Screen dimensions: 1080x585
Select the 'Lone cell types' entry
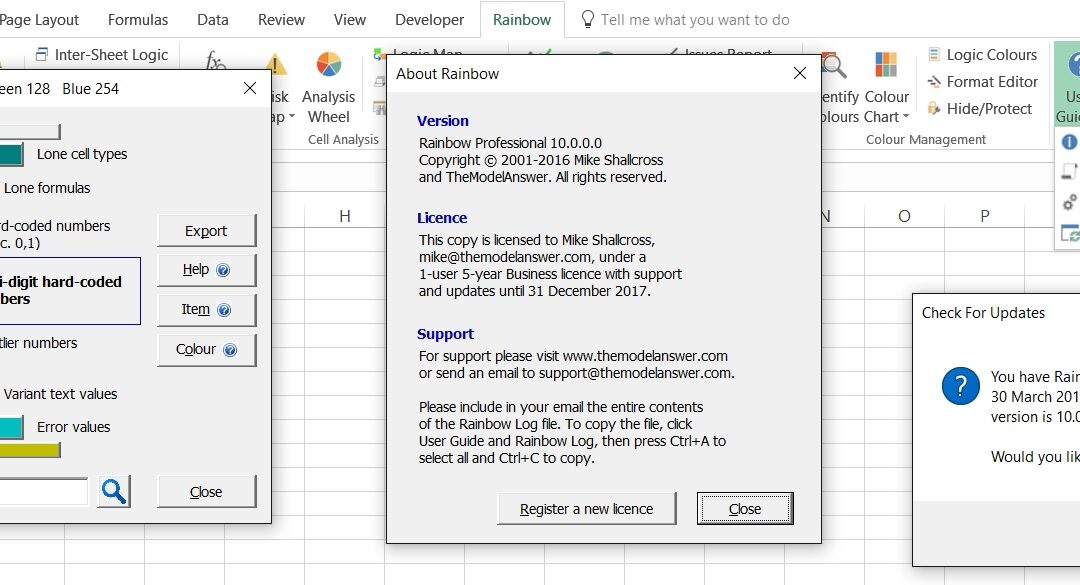[x=82, y=154]
